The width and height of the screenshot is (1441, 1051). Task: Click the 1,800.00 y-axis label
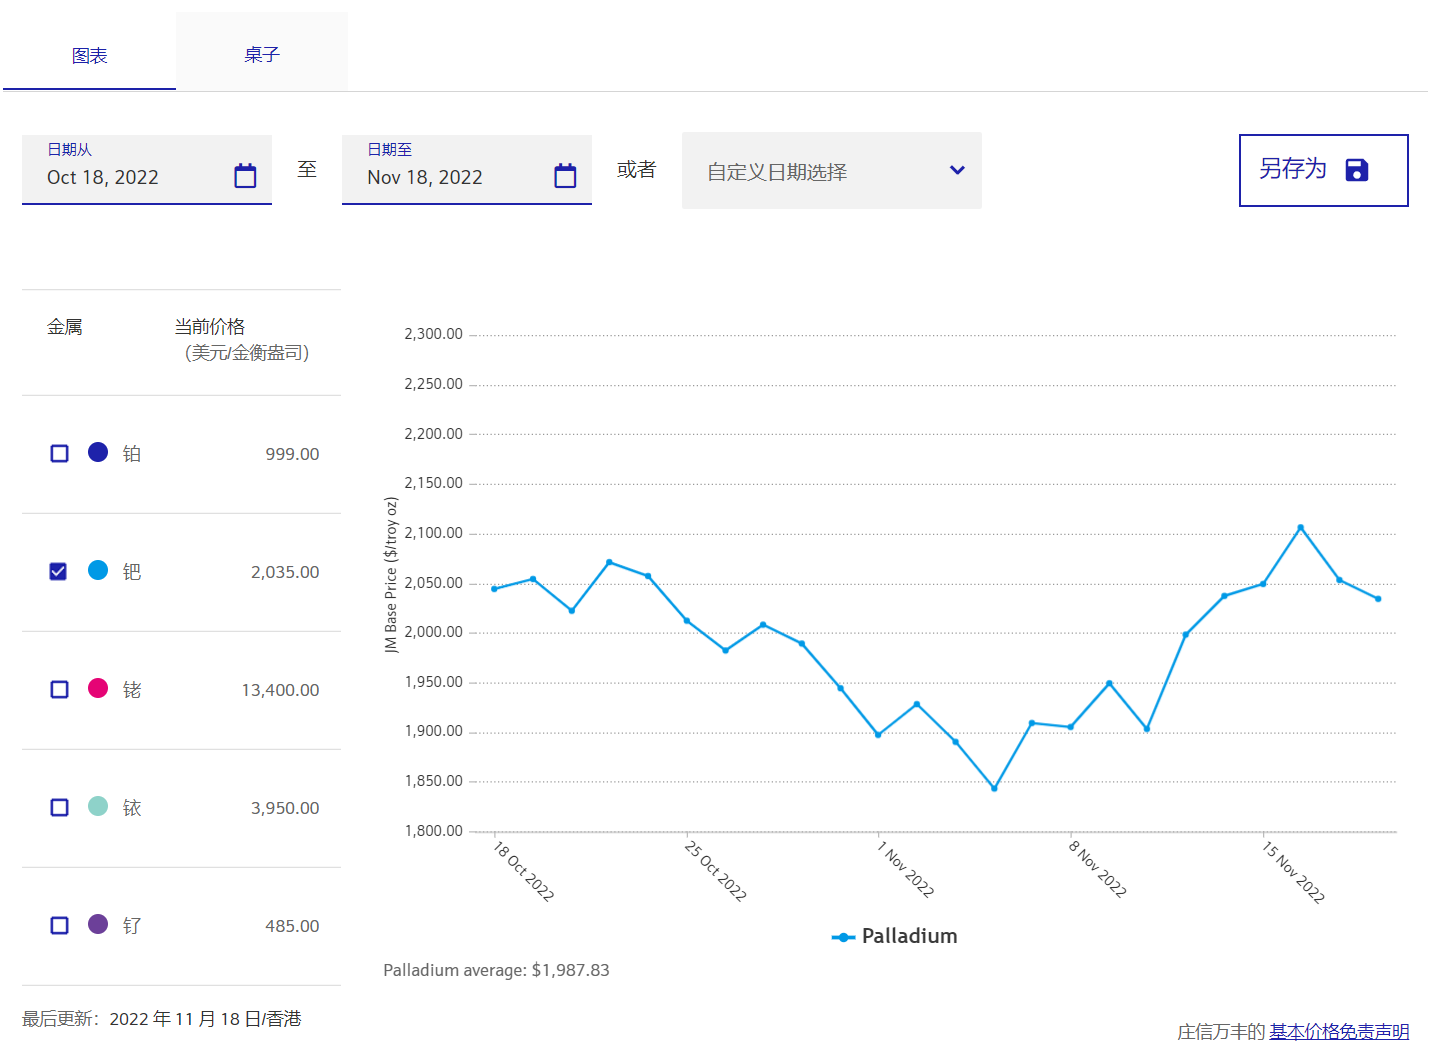tap(433, 831)
